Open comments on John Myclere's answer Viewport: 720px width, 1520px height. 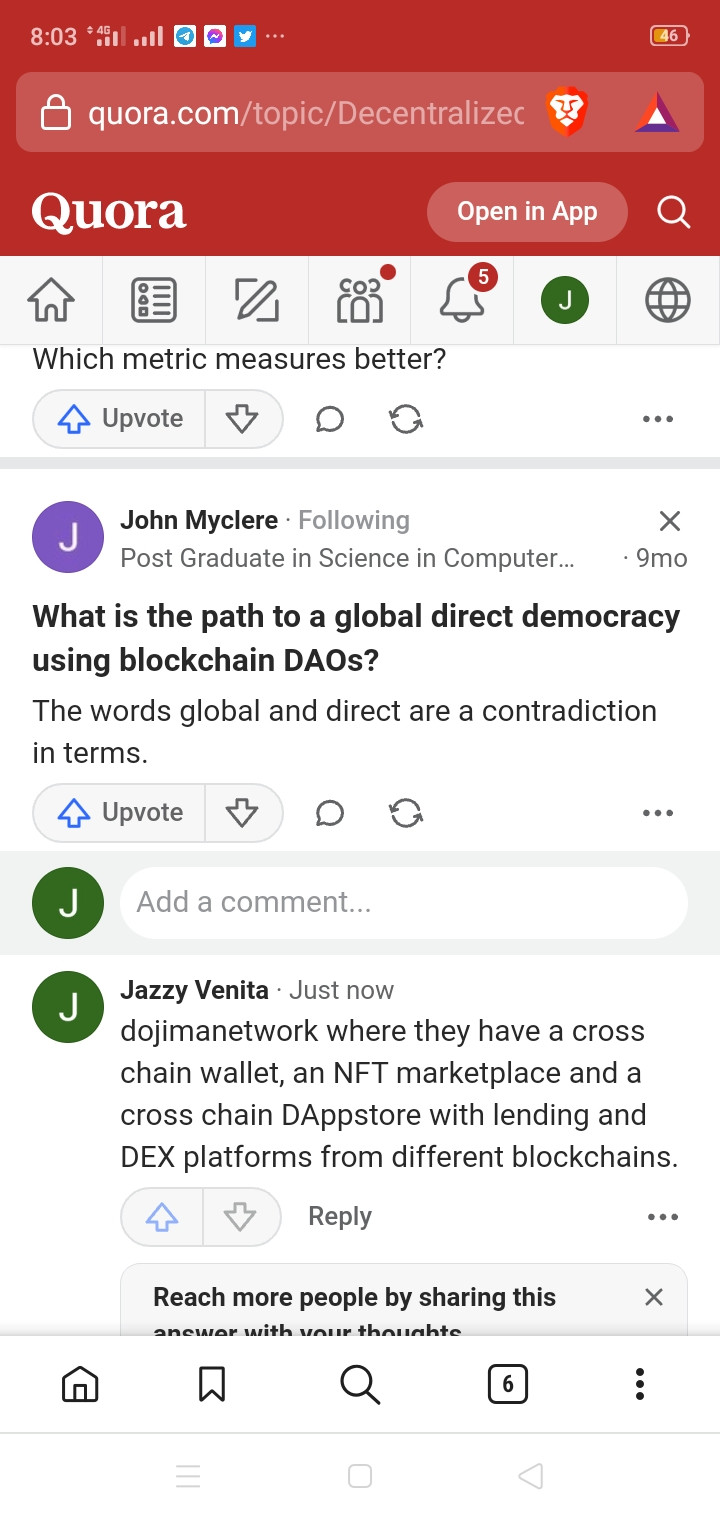pos(329,813)
